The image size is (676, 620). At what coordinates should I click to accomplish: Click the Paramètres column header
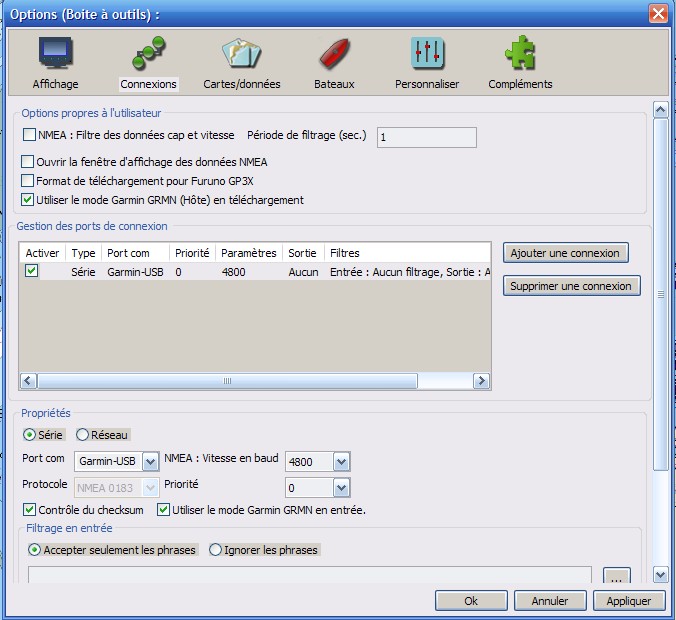tap(248, 253)
